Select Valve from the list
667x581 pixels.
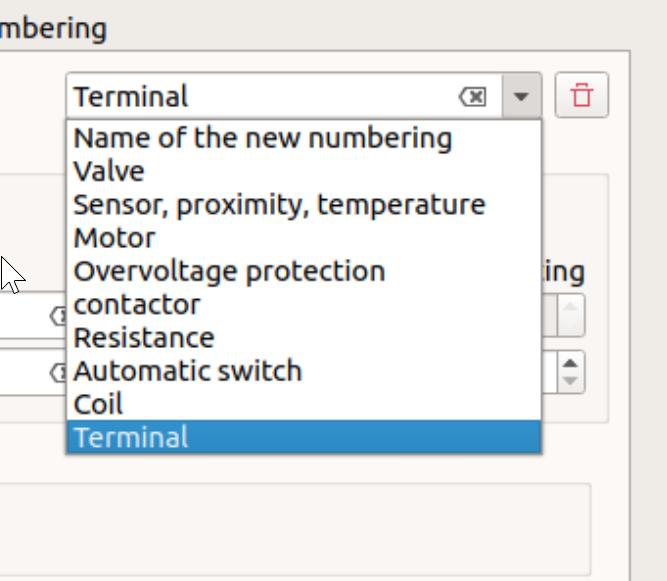109,171
